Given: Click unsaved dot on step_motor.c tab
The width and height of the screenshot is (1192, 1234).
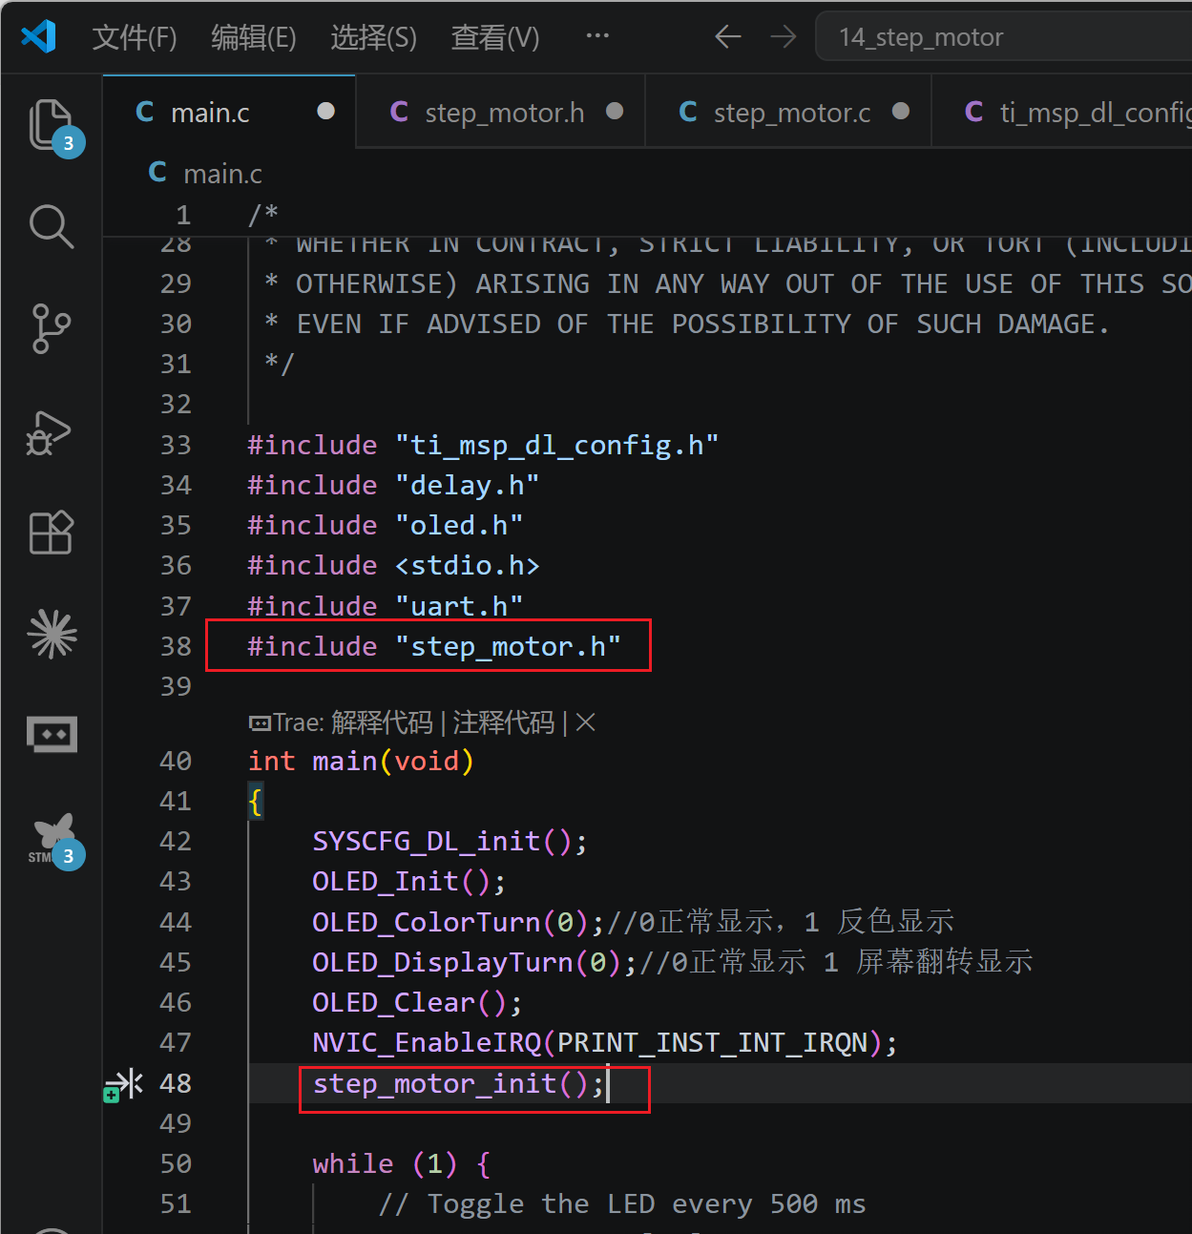Looking at the screenshot, I should pyautogui.click(x=901, y=111).
